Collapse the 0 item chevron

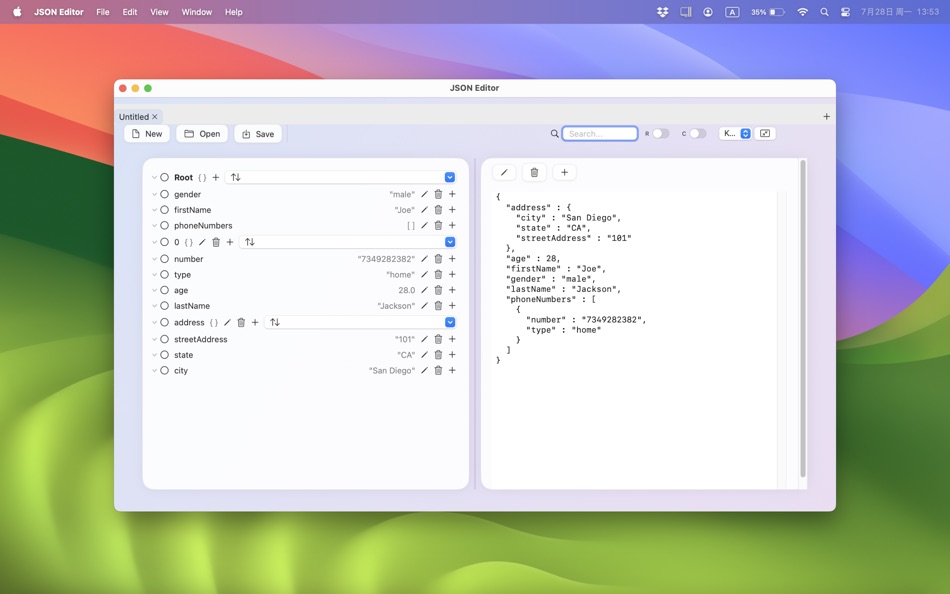154,242
